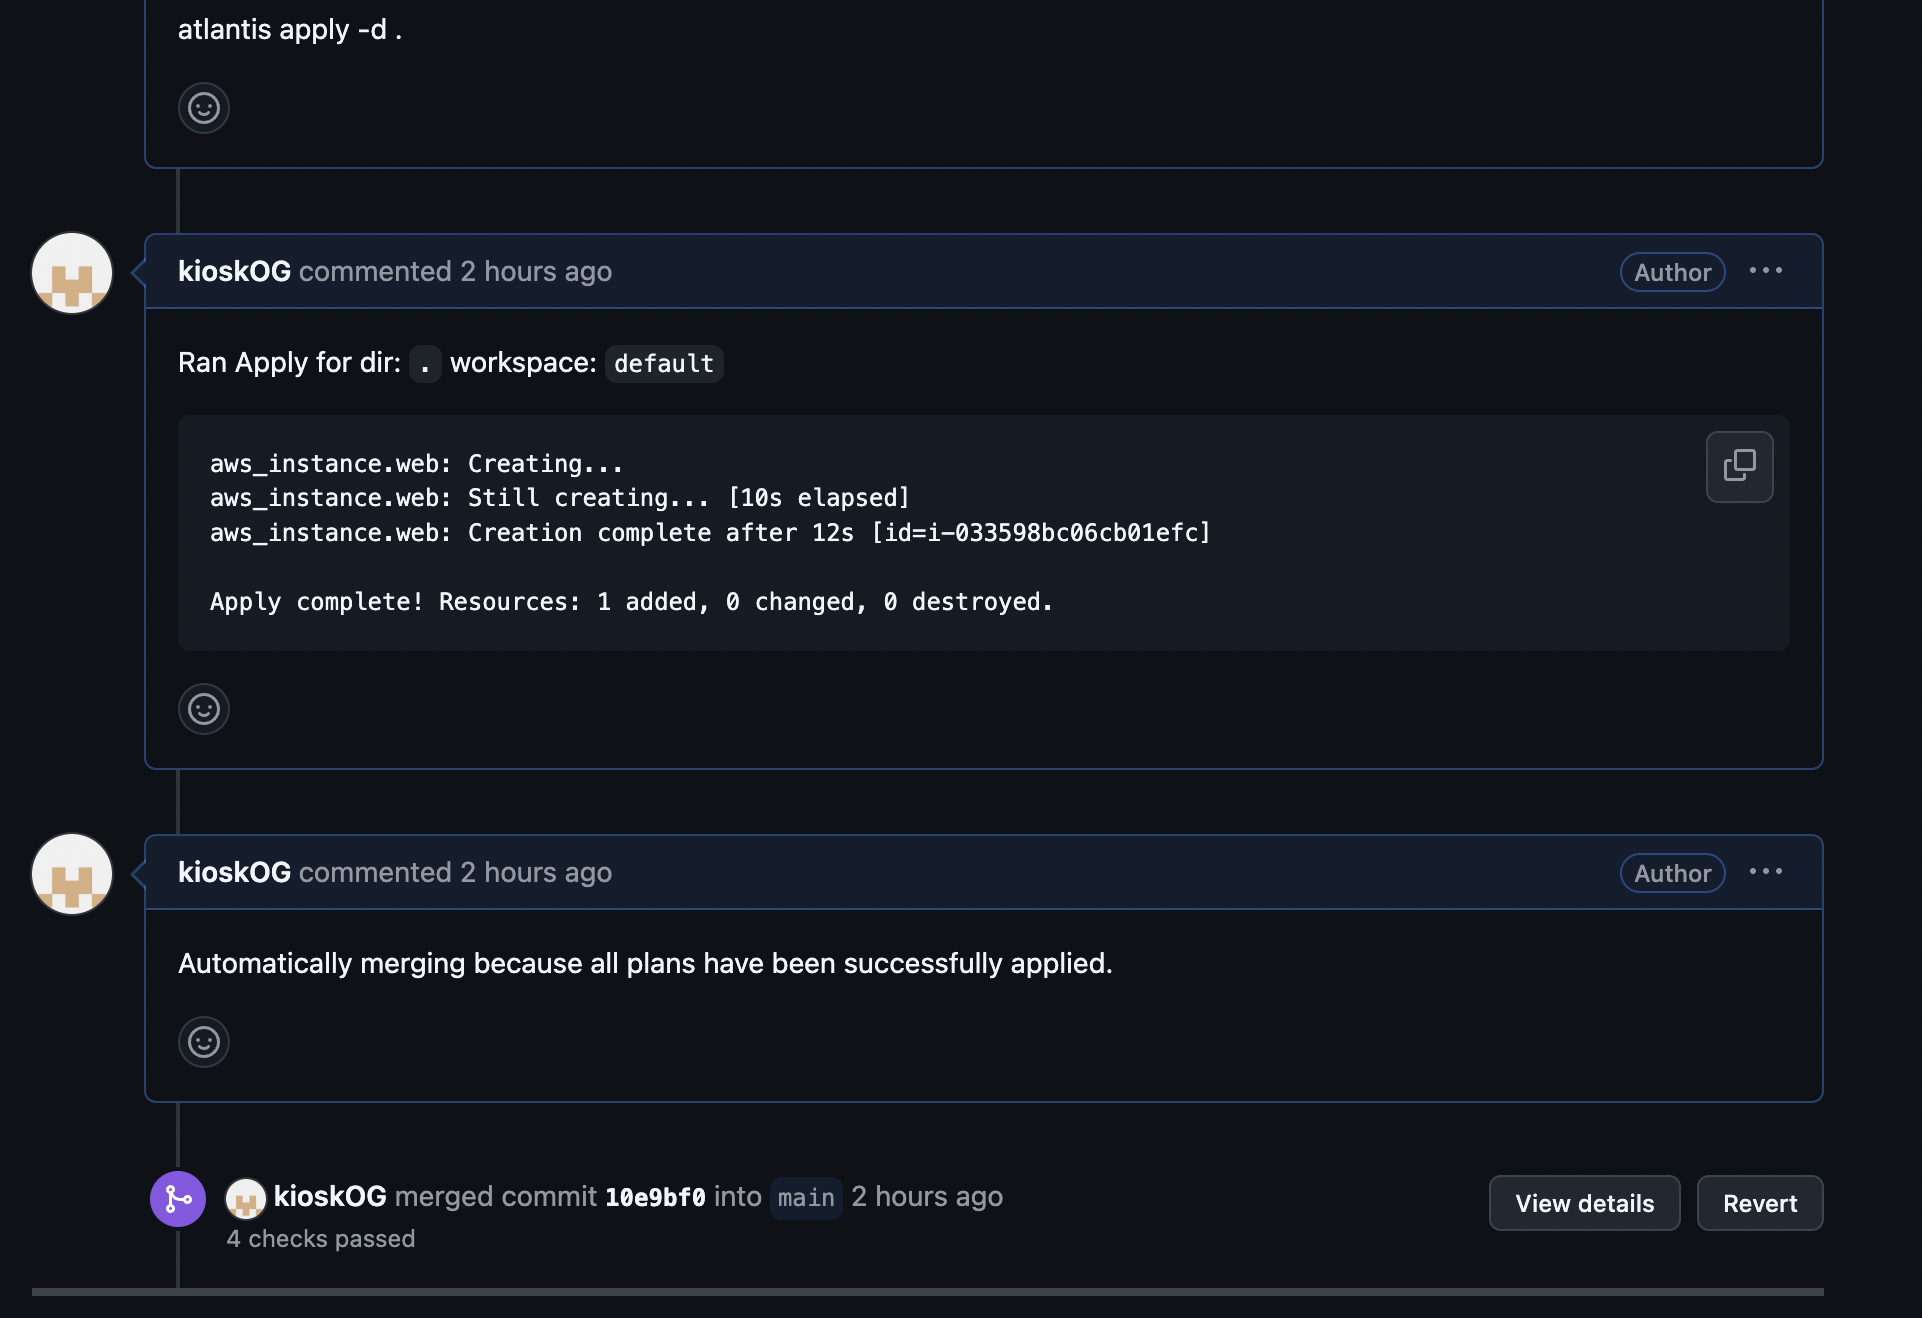Open options menu on auto-merge comment
The width and height of the screenshot is (1922, 1318).
point(1765,872)
